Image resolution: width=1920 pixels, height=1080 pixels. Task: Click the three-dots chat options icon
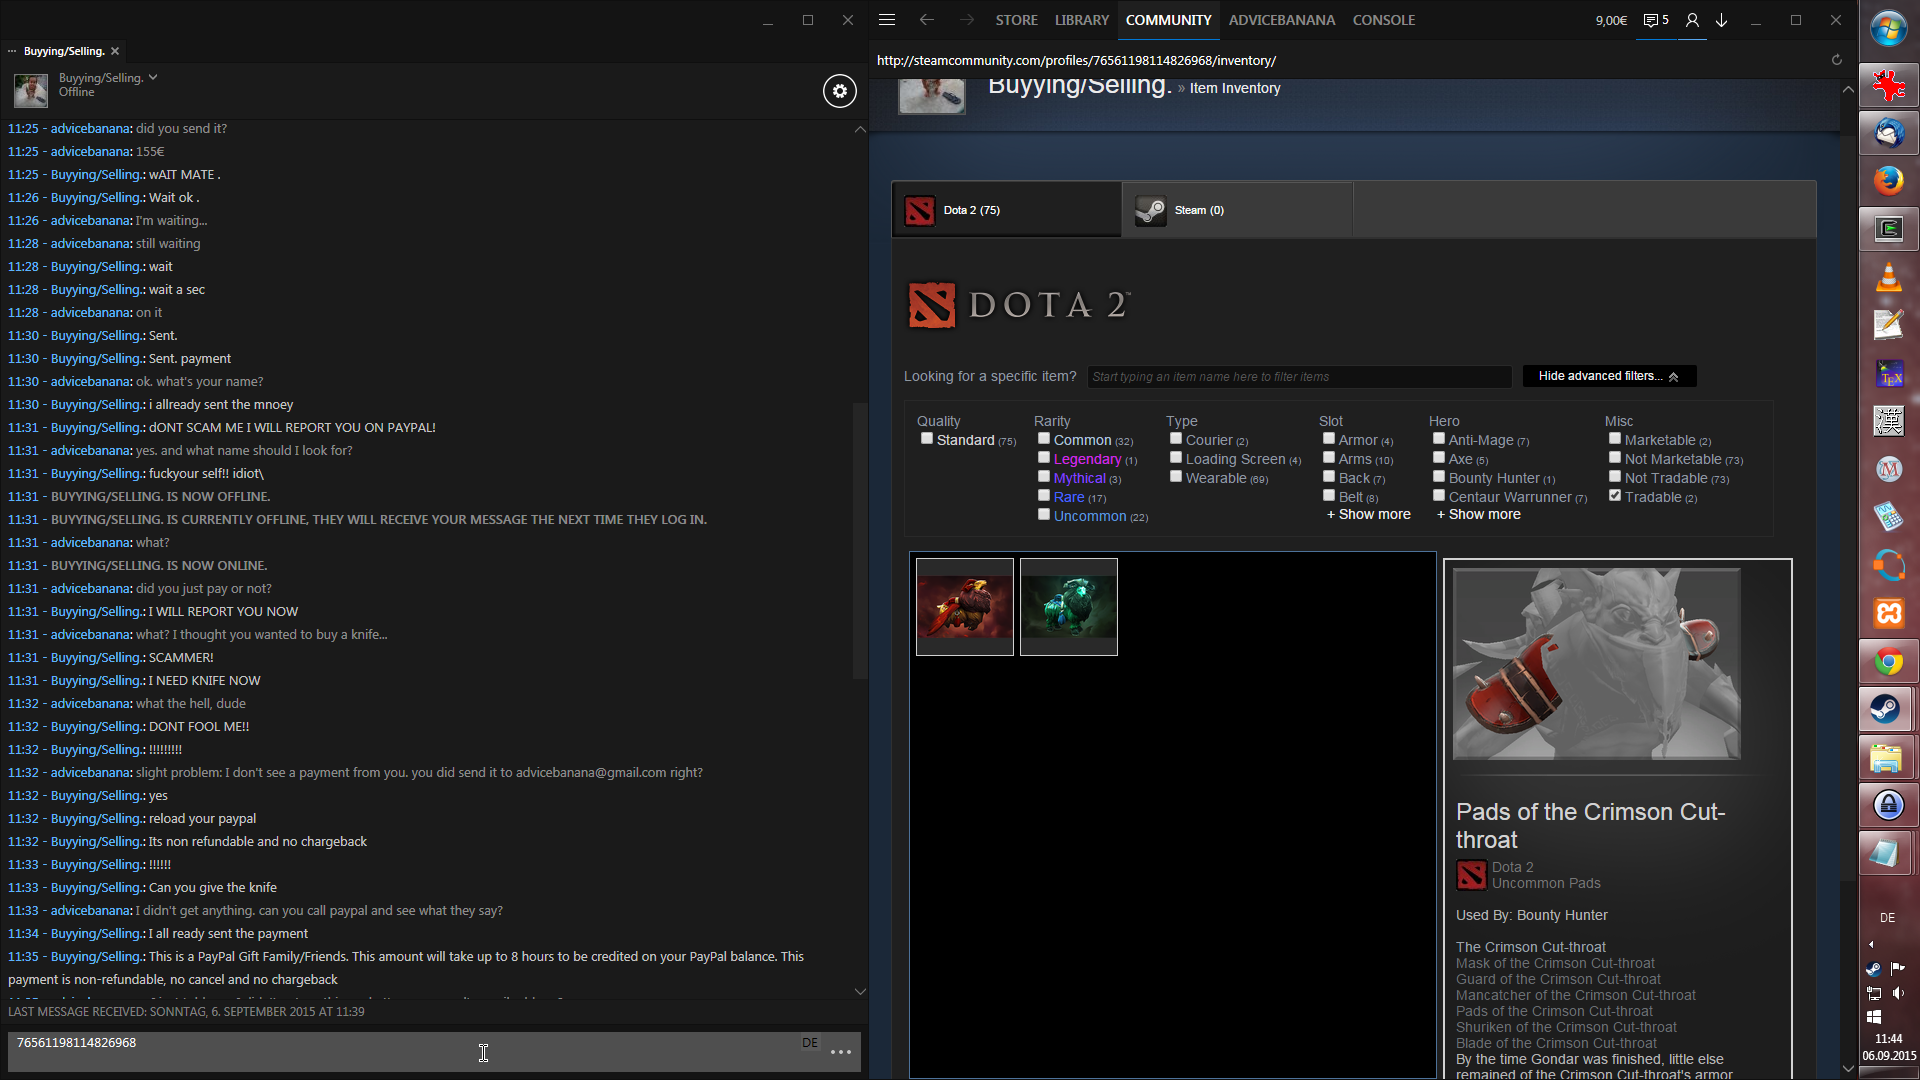pos(840,1052)
